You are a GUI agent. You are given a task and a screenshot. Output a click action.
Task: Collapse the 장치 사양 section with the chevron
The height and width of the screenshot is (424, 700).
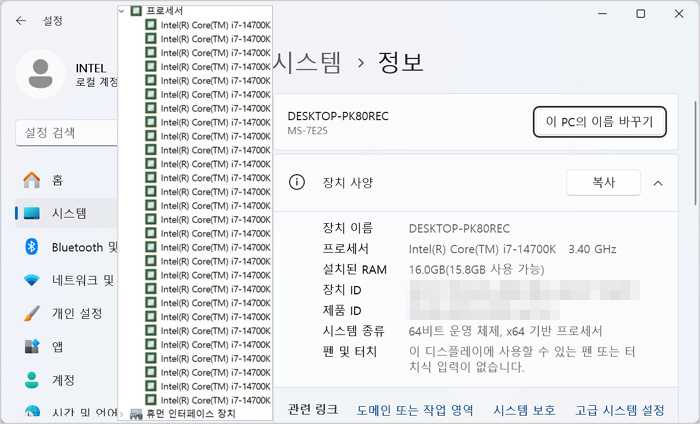657,183
